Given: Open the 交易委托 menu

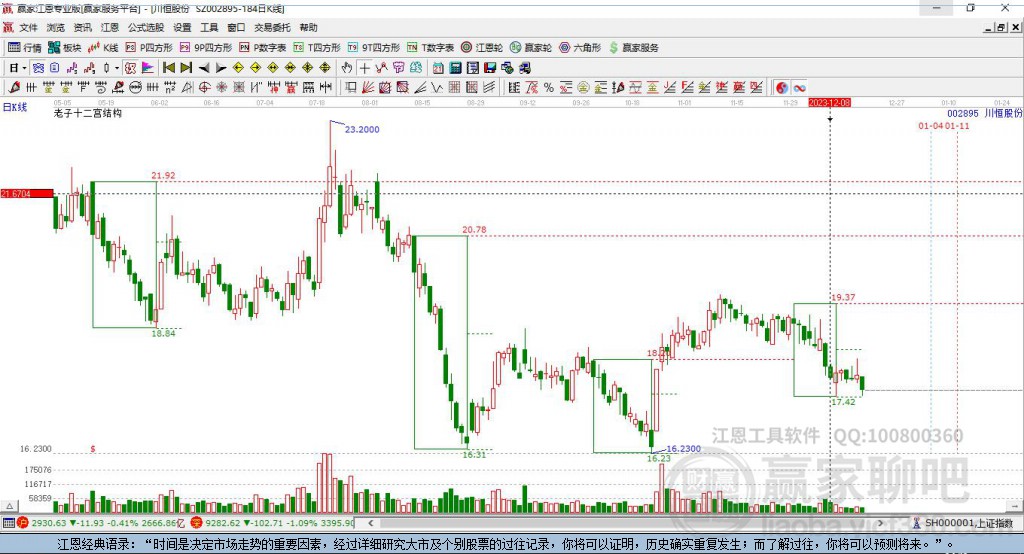Looking at the screenshot, I should 272,27.
